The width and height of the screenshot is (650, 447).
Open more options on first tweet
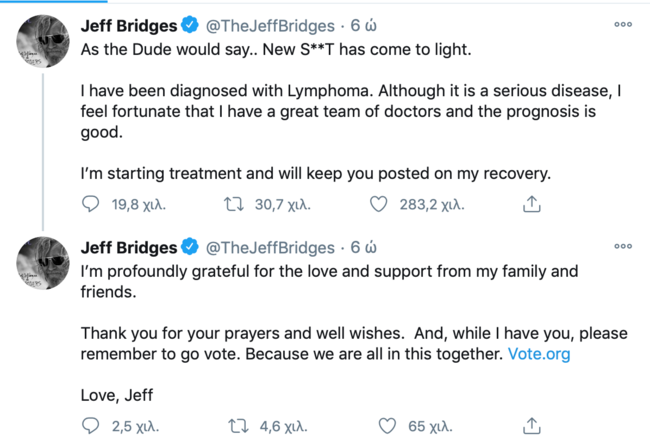[x=623, y=25]
